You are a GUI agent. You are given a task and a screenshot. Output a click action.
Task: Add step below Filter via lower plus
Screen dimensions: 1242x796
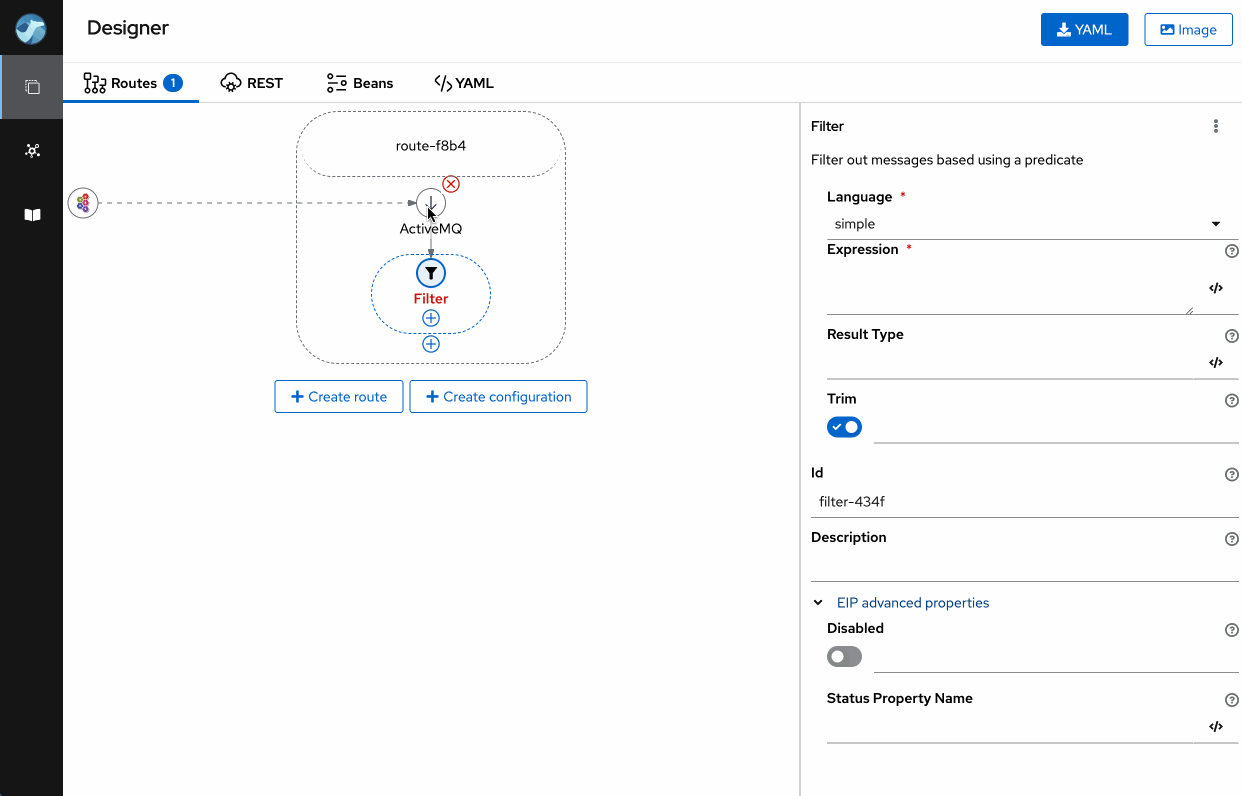click(431, 344)
